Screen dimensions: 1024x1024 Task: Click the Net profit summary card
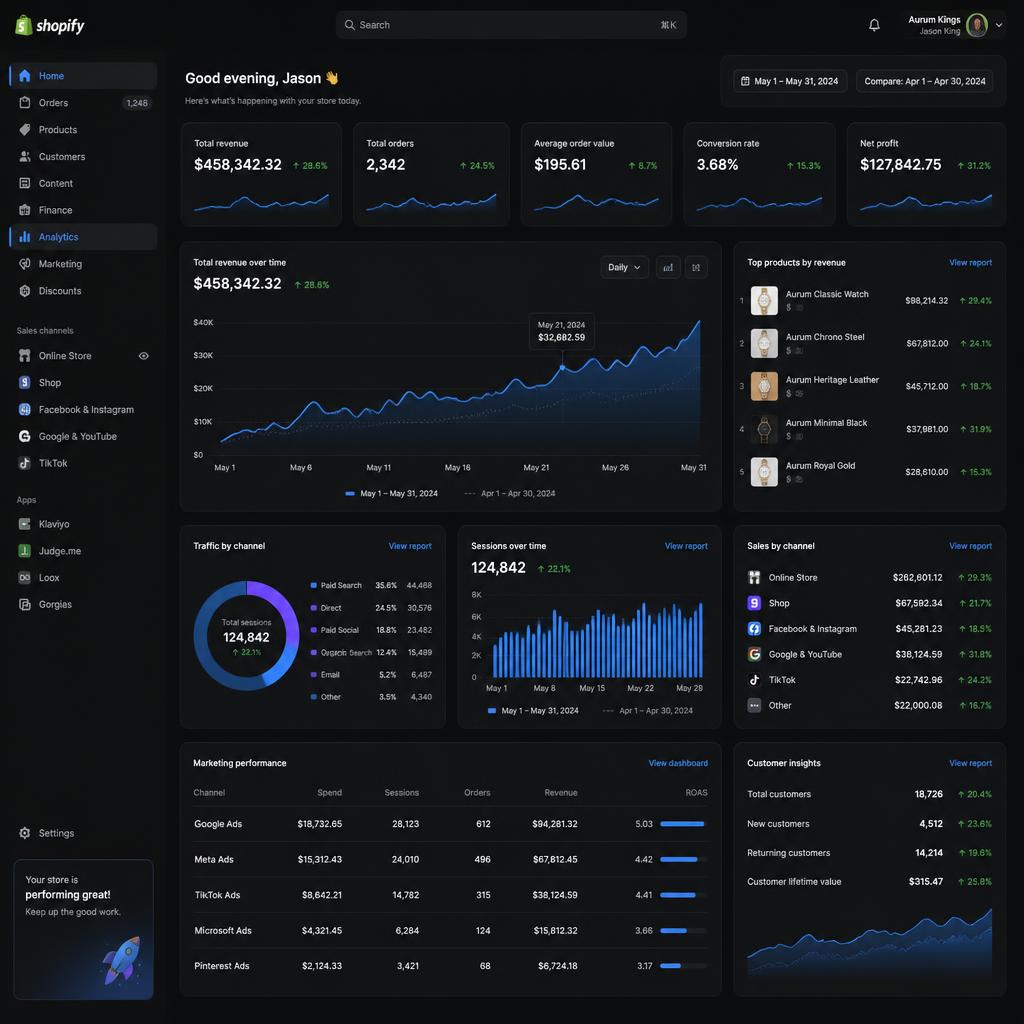pyautogui.click(x=926, y=174)
